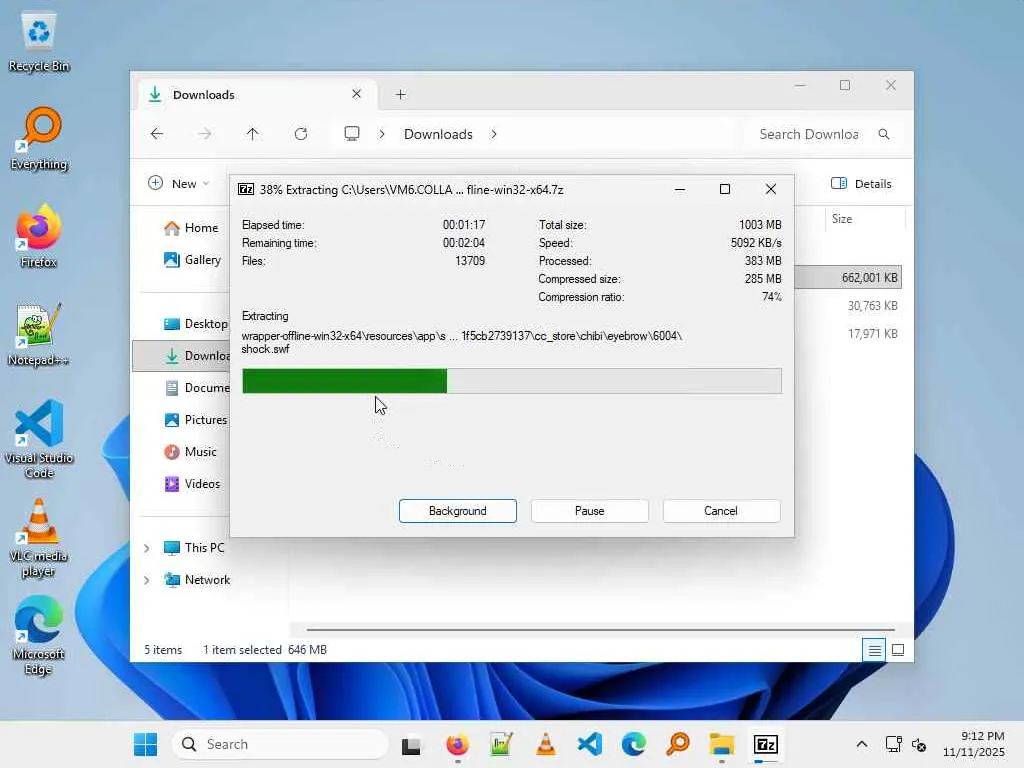Open Microsoft Edge from the taskbar
1024x768 pixels.
click(633, 744)
